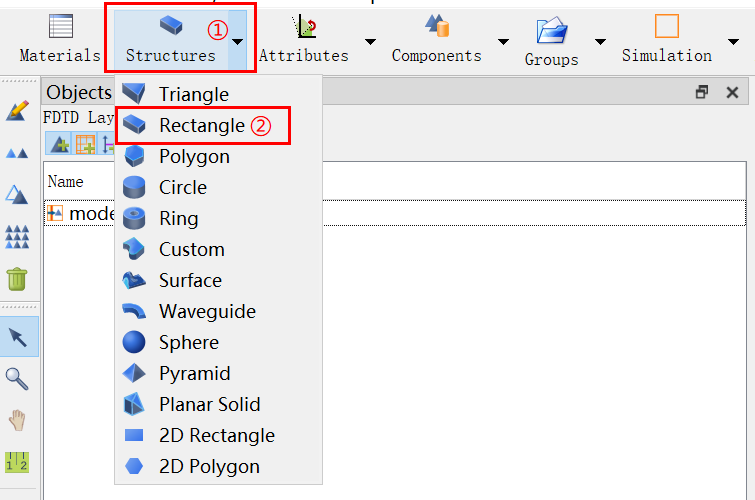Open the Materials database button
This screenshot has height=500, width=755.
coord(60,39)
